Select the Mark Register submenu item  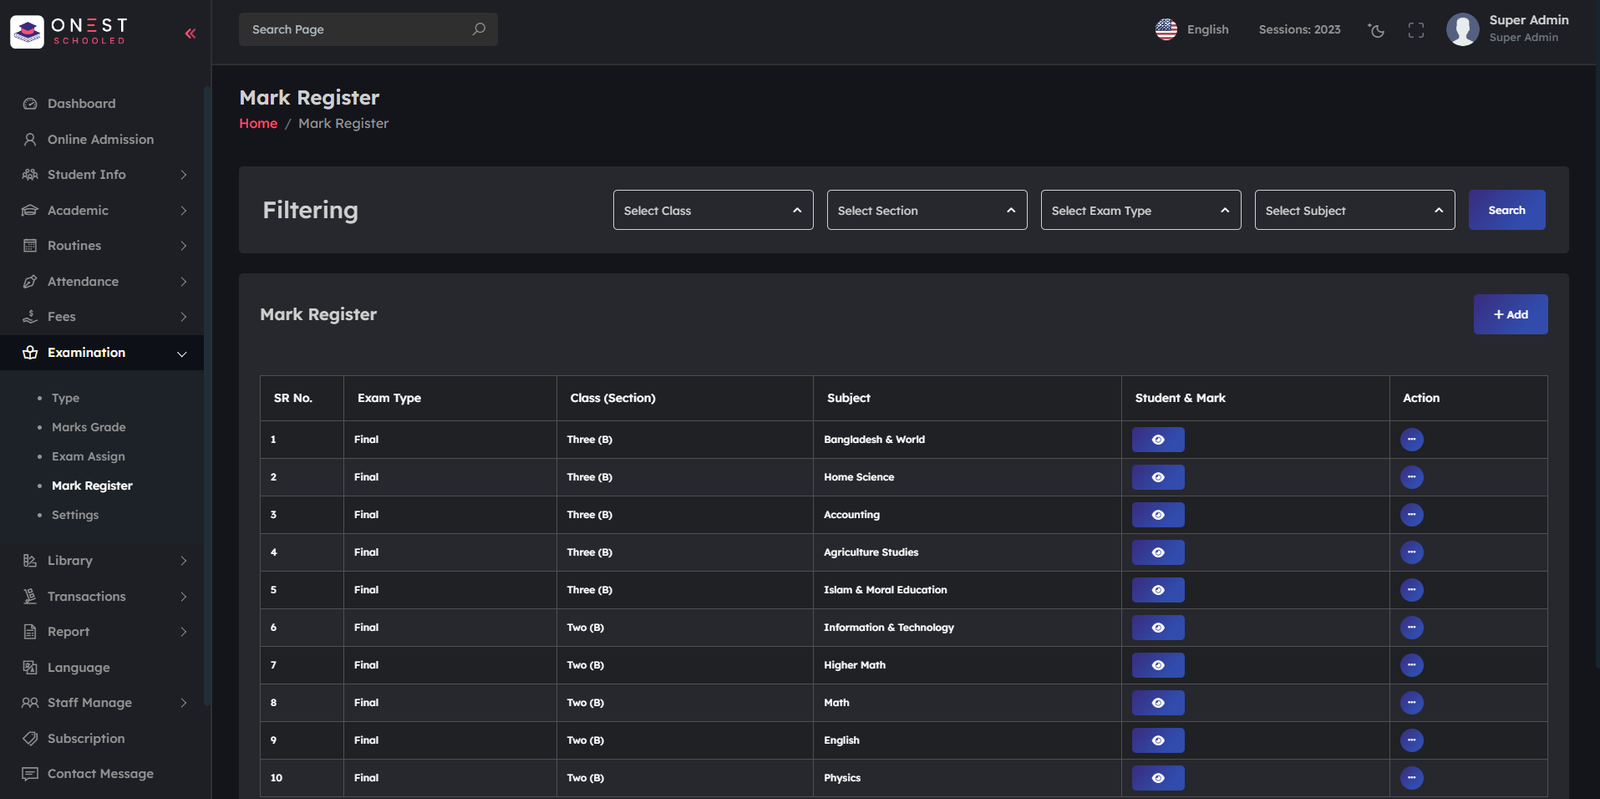[92, 485]
